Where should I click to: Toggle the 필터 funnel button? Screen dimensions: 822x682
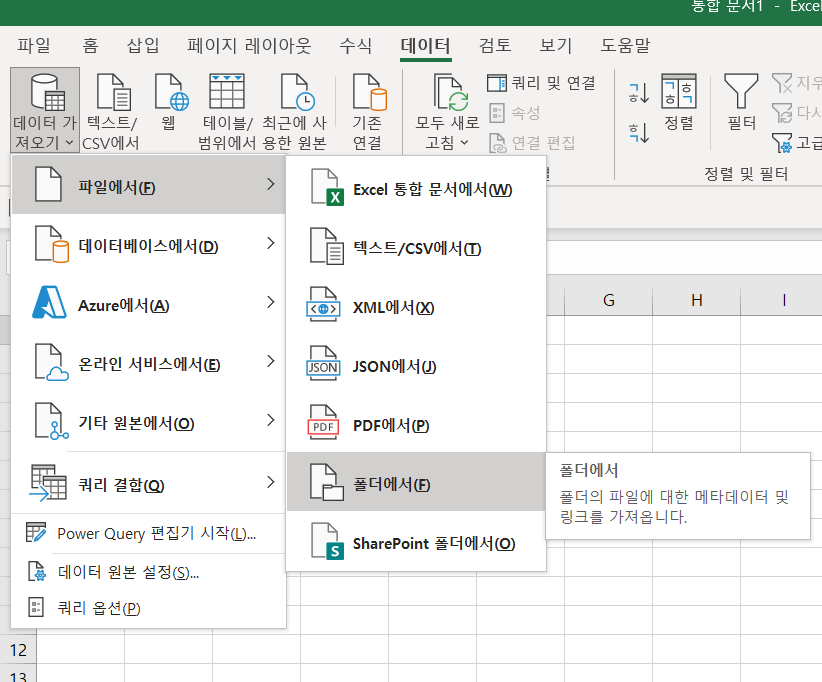tap(741, 102)
